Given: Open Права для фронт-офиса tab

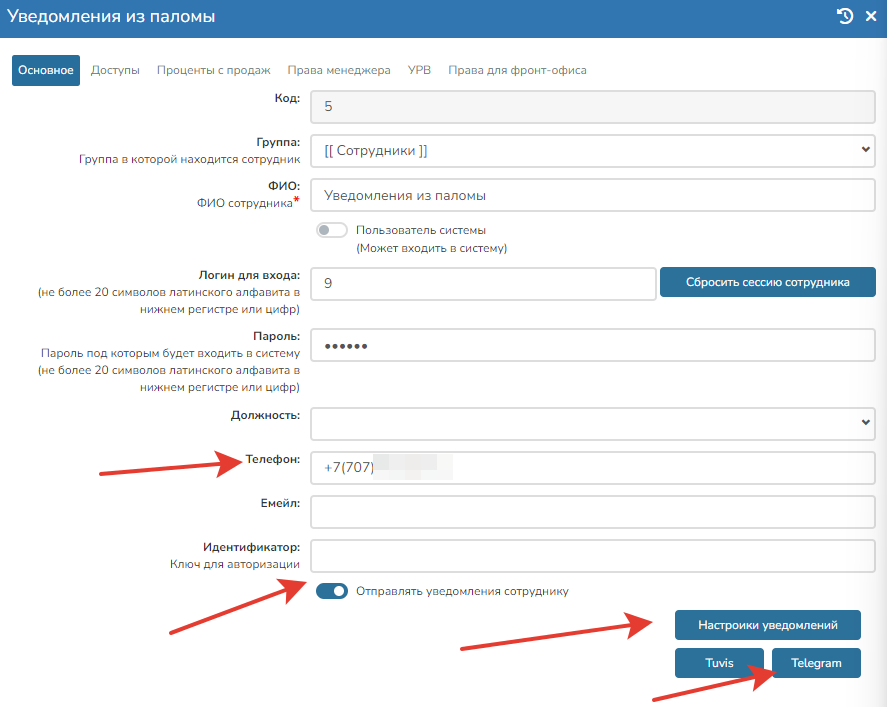Looking at the screenshot, I should point(517,71).
